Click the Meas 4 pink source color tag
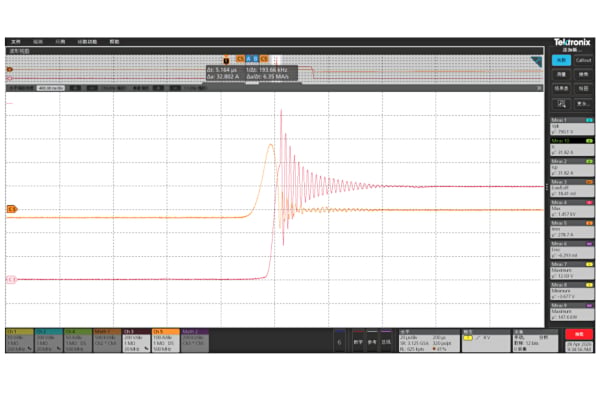 point(589,202)
